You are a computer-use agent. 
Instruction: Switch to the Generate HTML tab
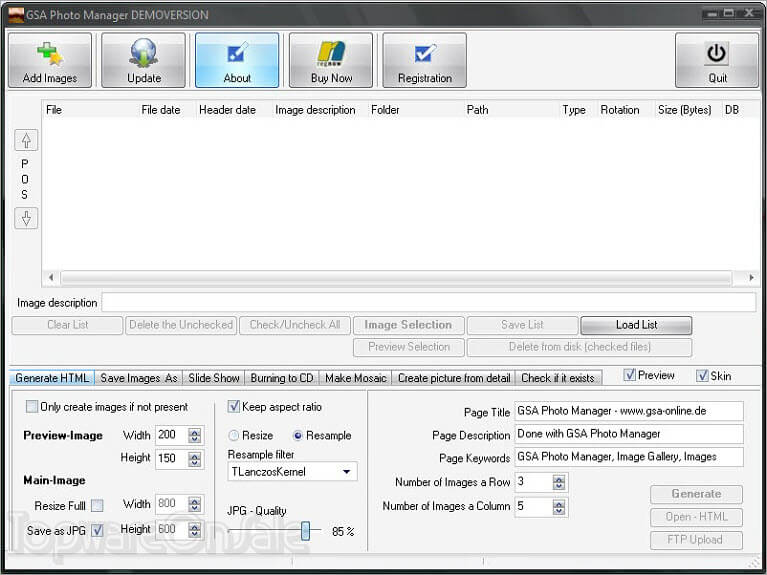[52, 378]
